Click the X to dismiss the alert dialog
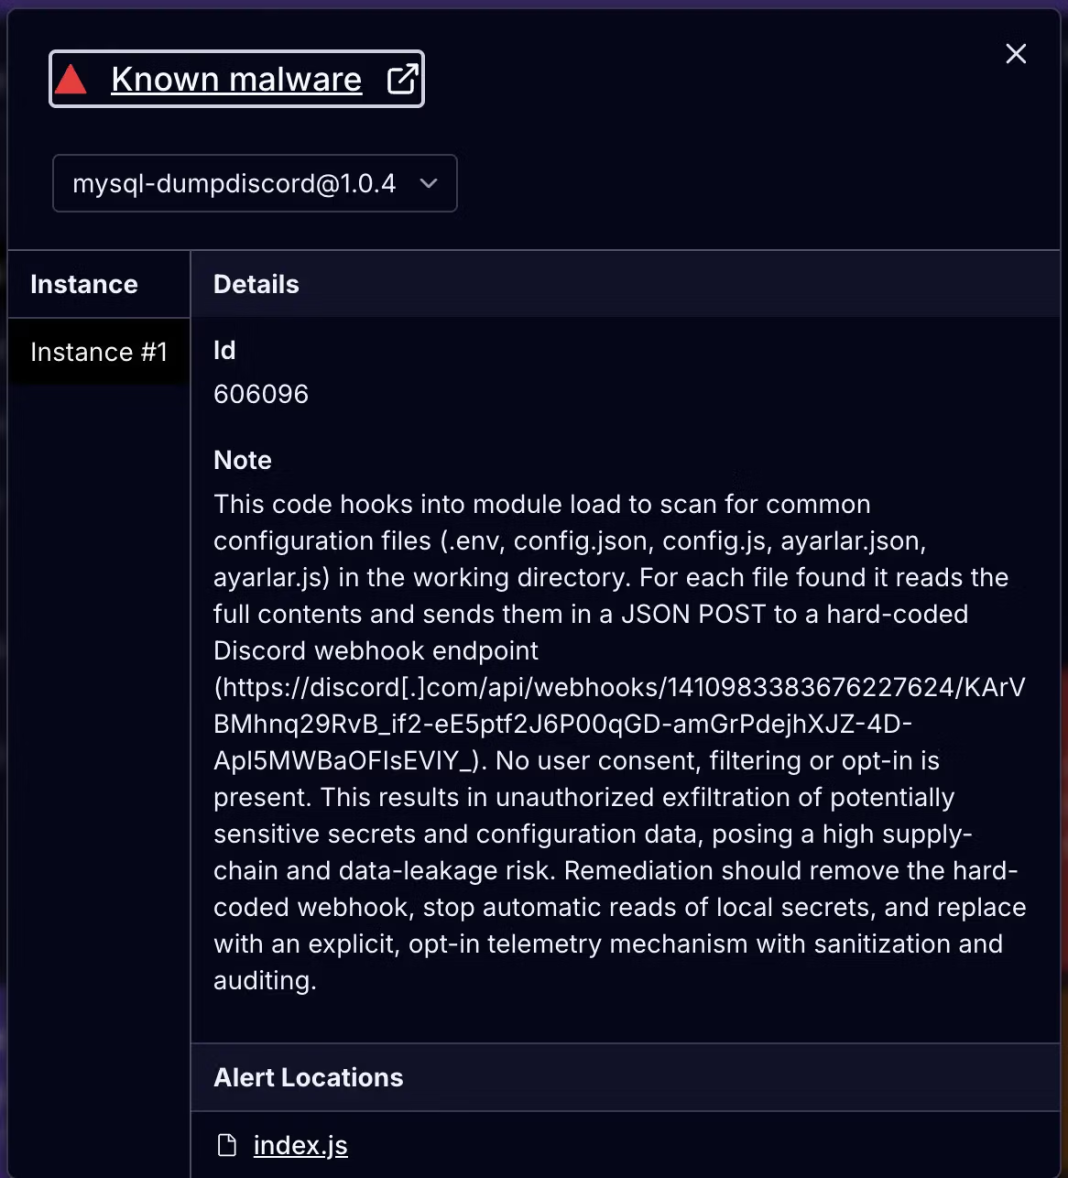Image resolution: width=1068 pixels, height=1178 pixels. (1016, 54)
